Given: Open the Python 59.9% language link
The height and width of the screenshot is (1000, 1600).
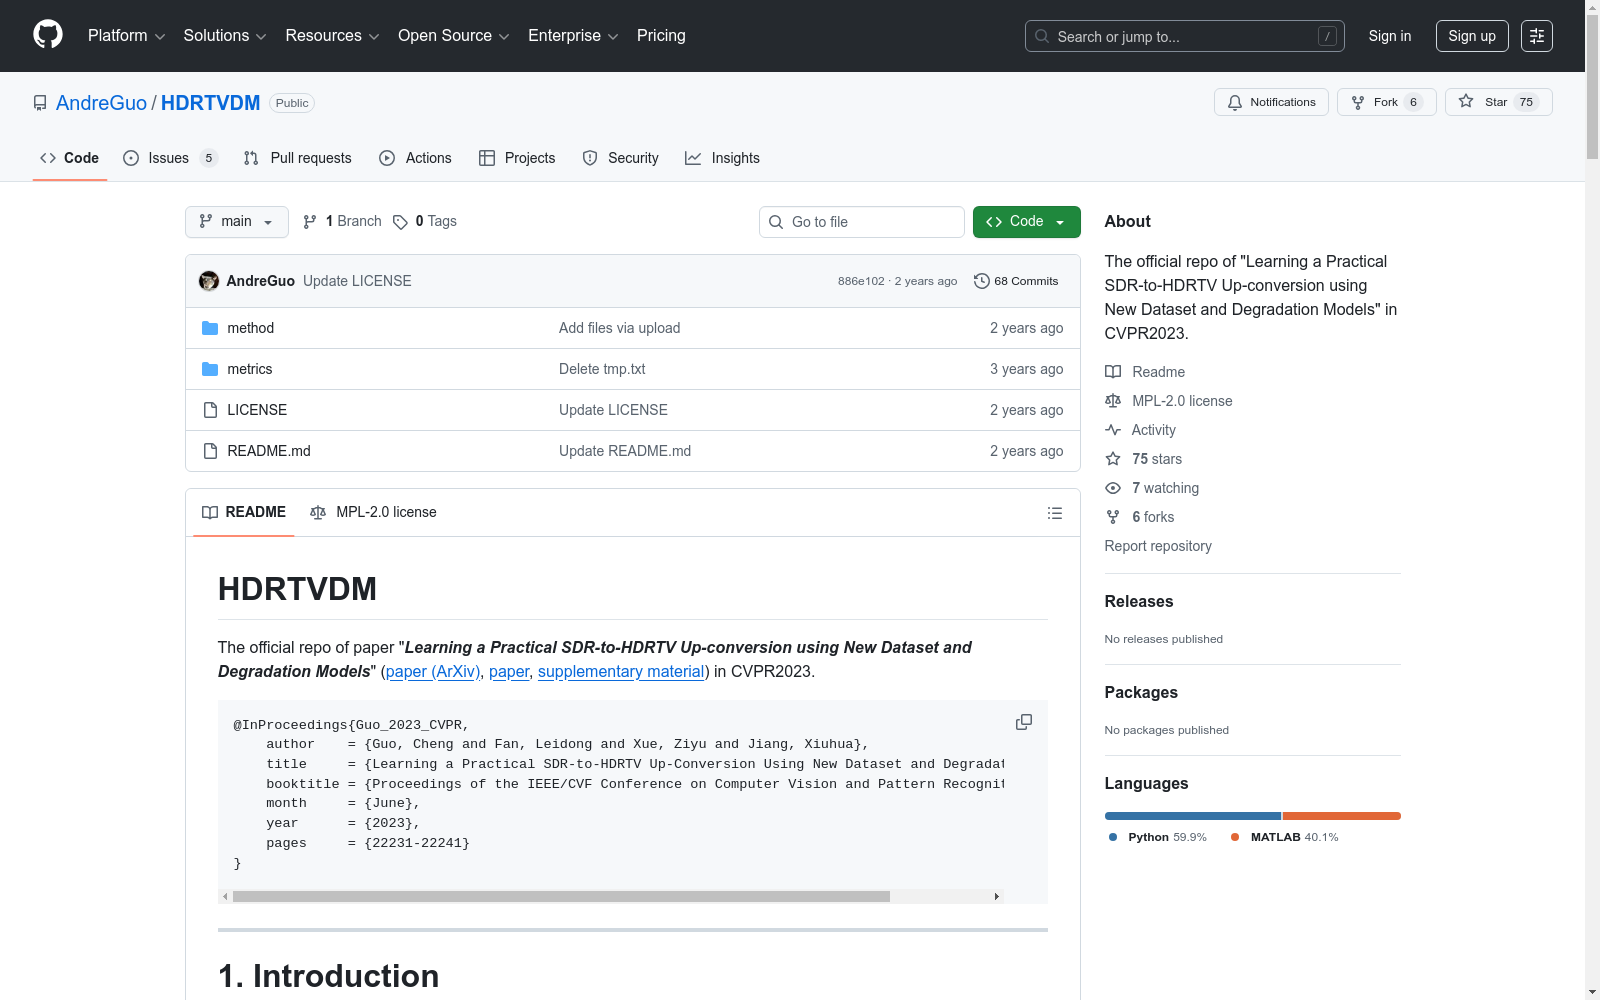Looking at the screenshot, I should (x=1158, y=837).
